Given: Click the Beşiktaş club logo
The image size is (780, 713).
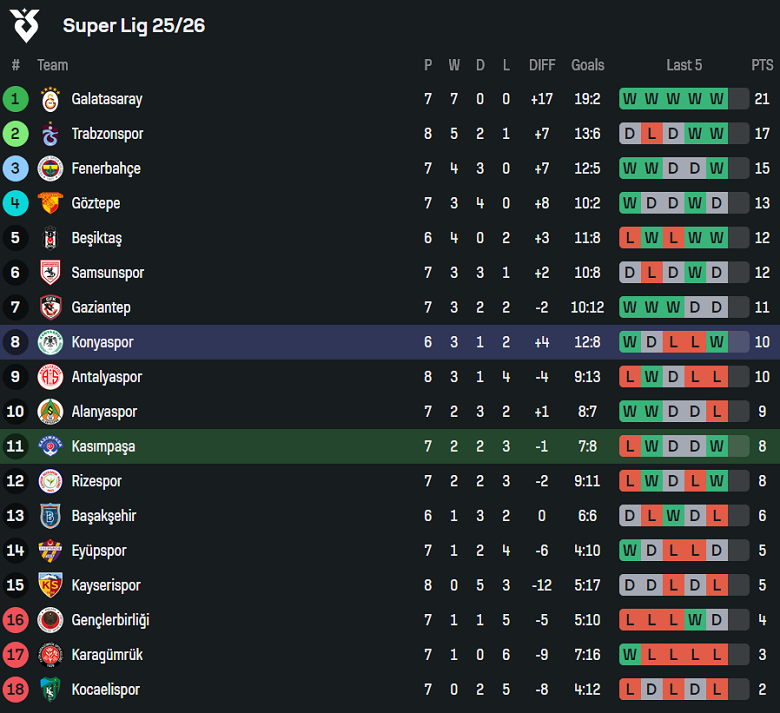Looking at the screenshot, I should click(x=50, y=238).
